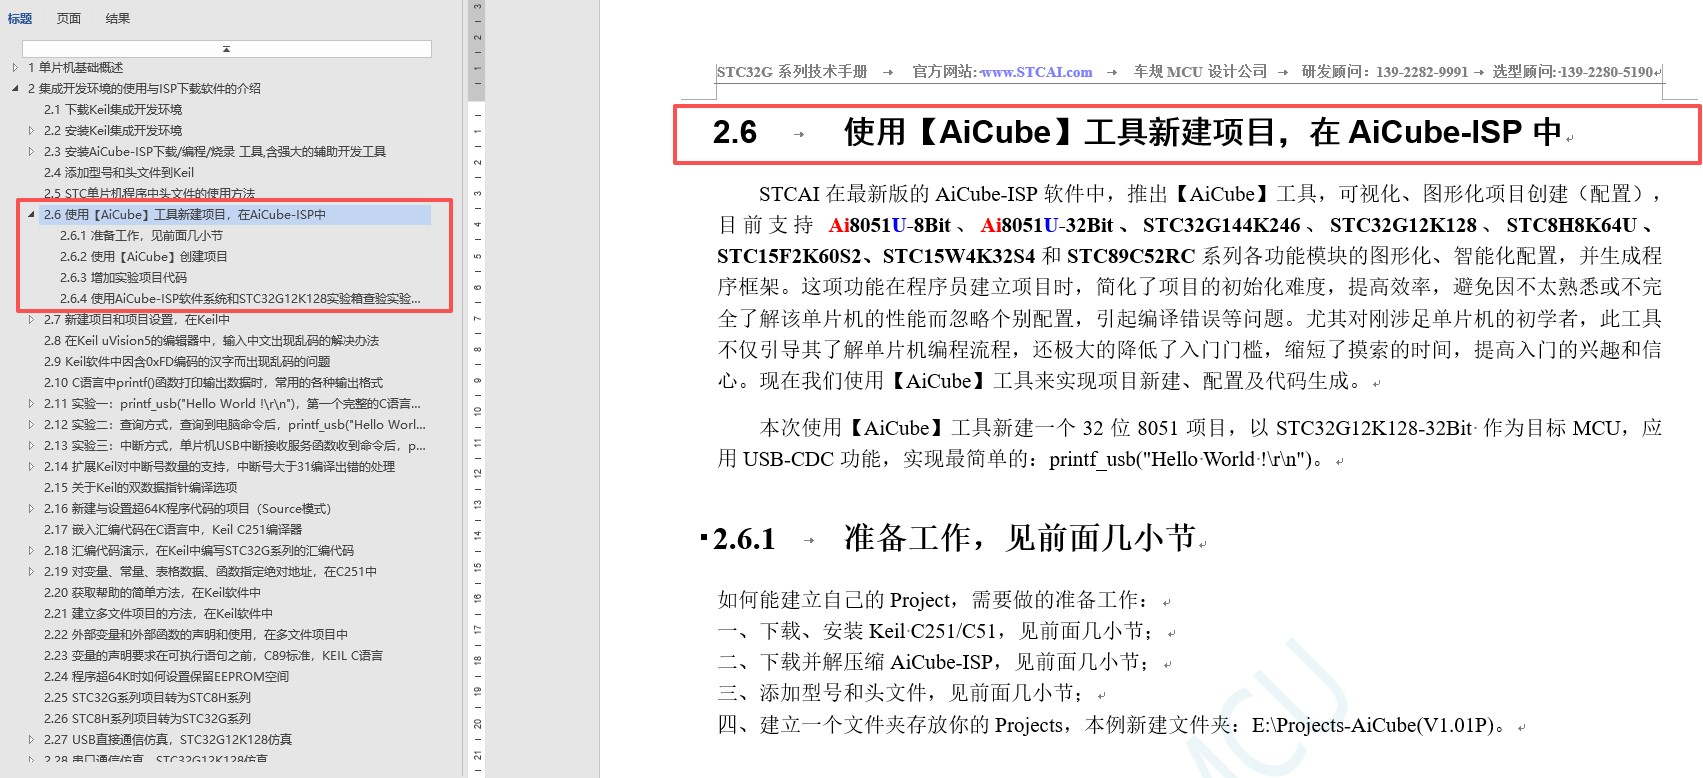Switch to the 标题 navigation tab
This screenshot has width=1703, height=778.
tap(20, 18)
